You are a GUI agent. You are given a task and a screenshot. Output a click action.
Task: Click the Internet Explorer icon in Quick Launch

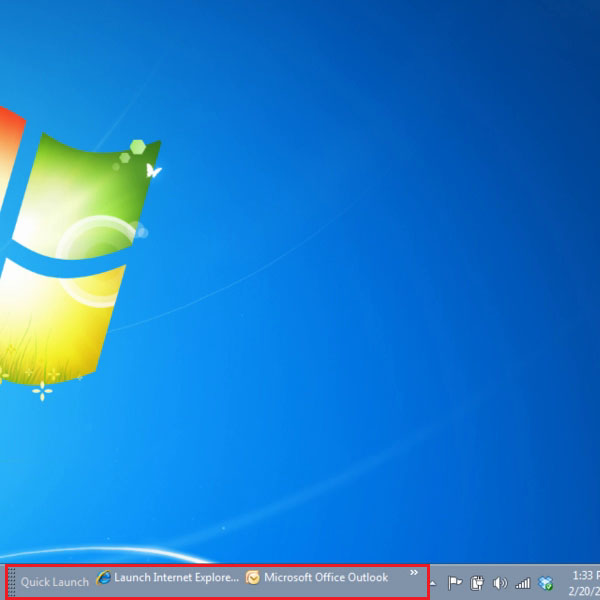[x=103, y=578]
